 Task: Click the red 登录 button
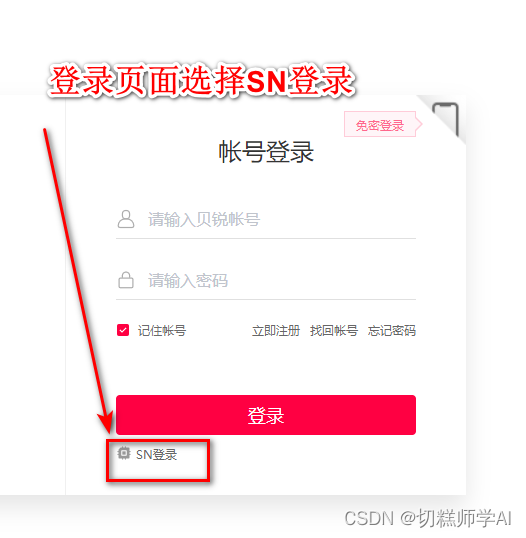(266, 415)
